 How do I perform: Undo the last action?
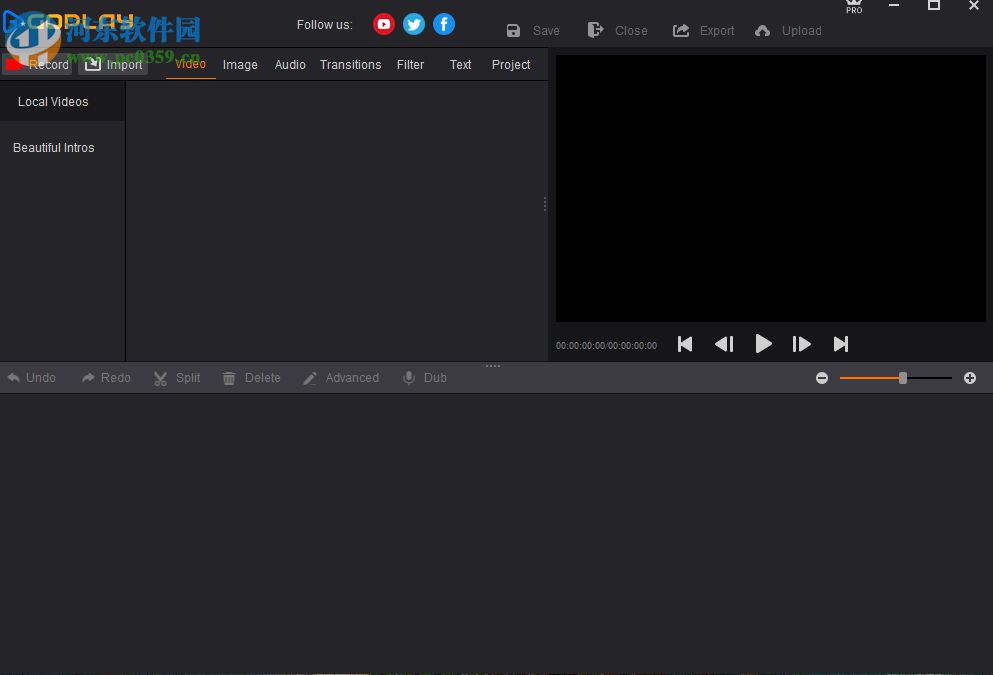point(31,378)
